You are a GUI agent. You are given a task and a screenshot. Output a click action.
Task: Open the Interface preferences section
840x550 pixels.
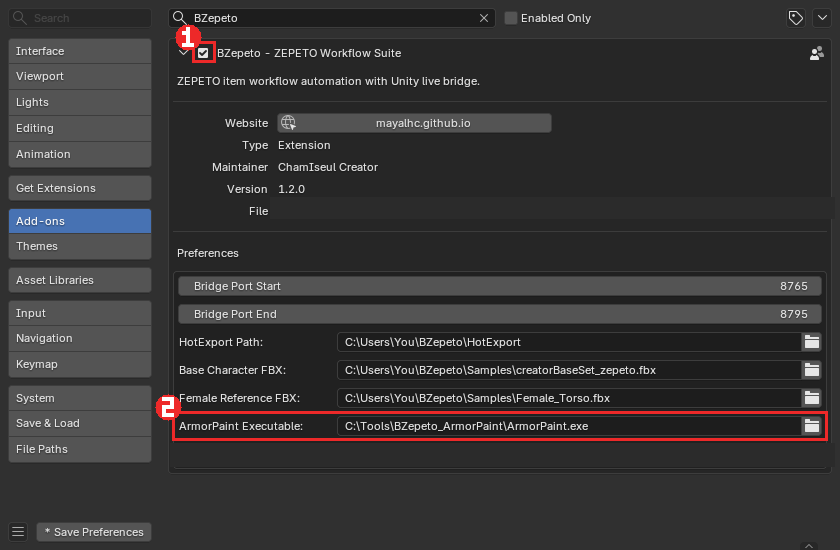[x=80, y=51]
